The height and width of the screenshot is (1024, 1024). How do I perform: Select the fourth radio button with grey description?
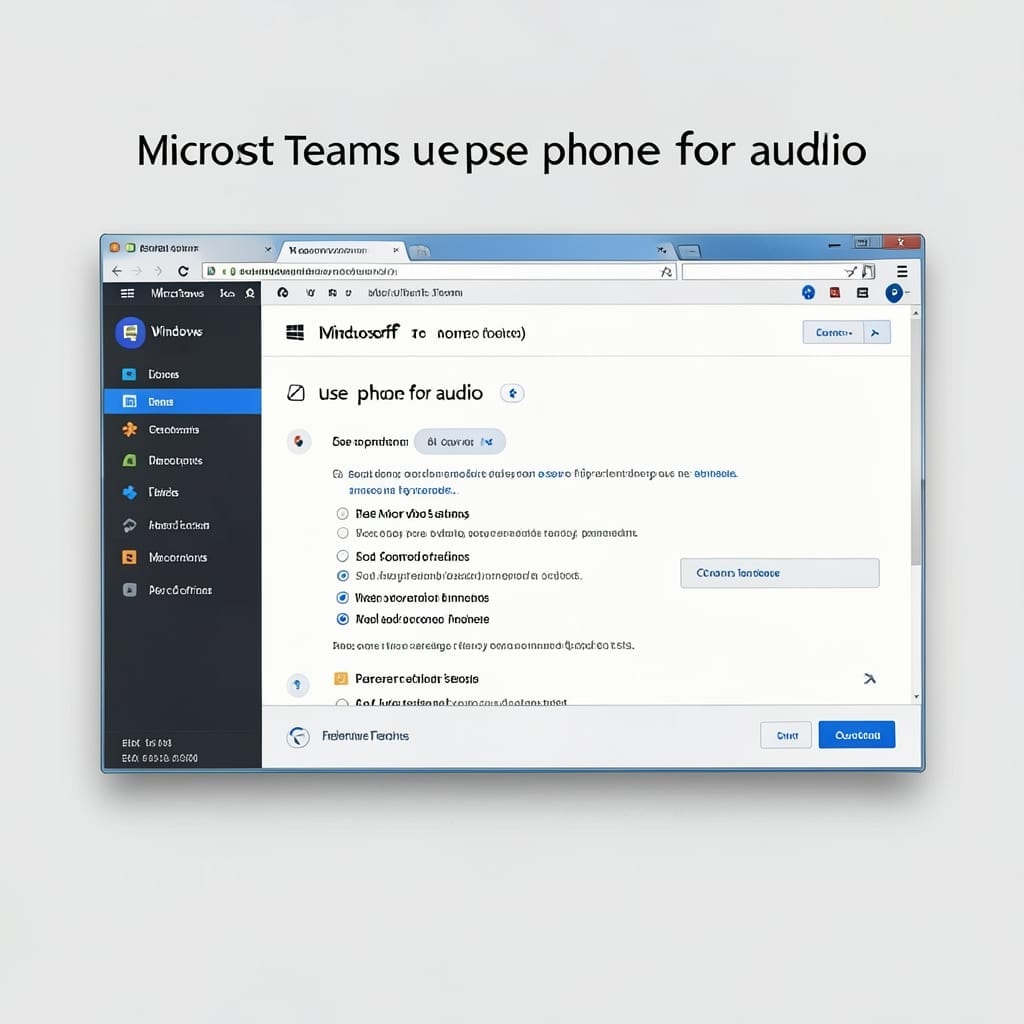tap(342, 576)
